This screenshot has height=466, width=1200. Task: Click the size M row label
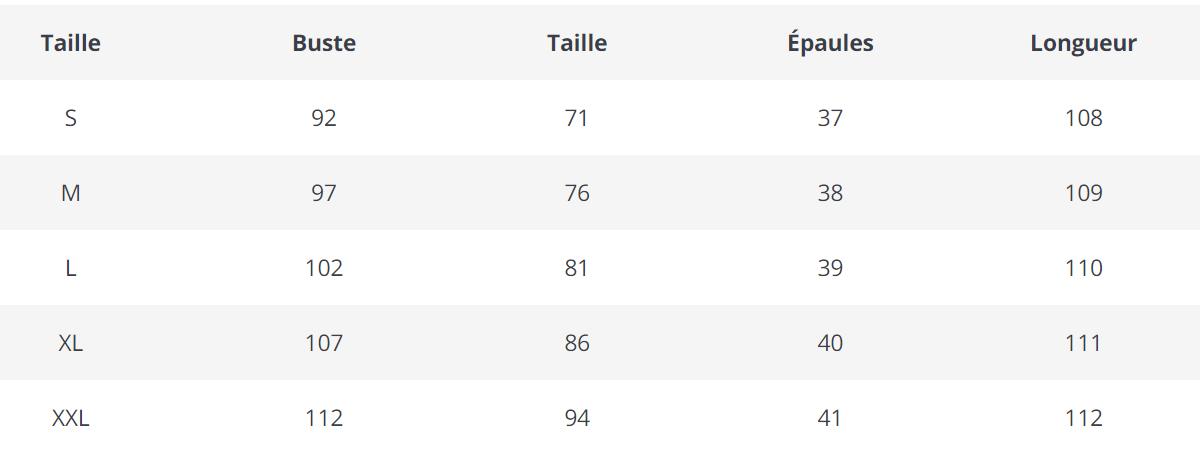71,193
